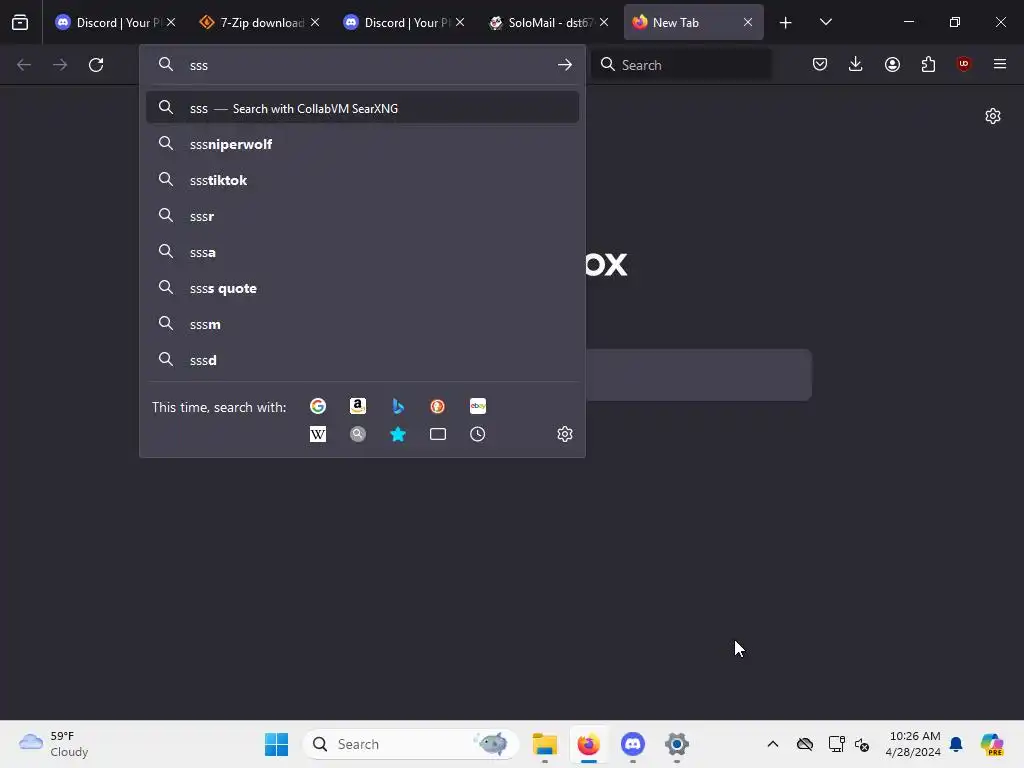Image resolution: width=1024 pixels, height=768 pixels.
Task: Search open tabs using the tab icon
Action: 438,434
